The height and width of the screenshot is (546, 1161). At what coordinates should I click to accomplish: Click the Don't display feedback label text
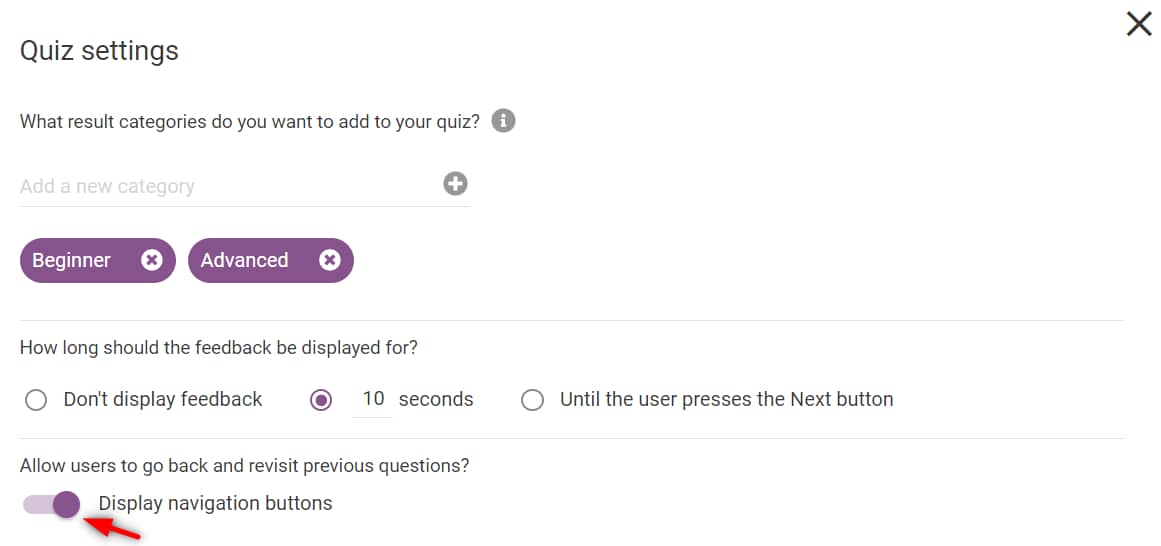(x=163, y=399)
